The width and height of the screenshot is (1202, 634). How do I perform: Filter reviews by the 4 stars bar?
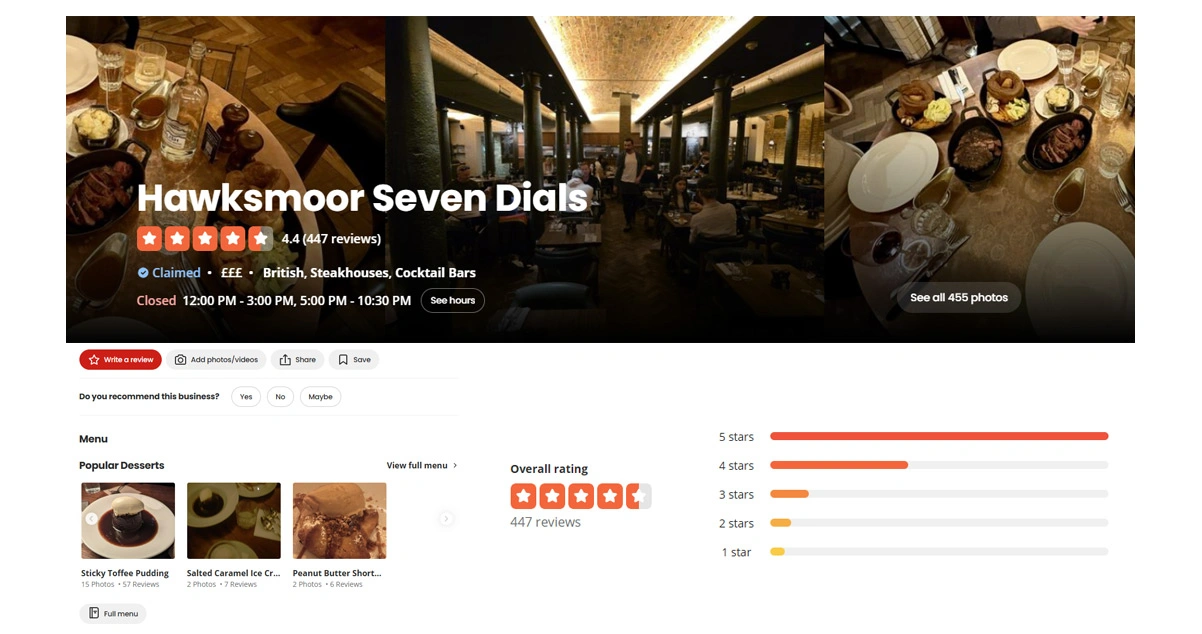coord(939,465)
